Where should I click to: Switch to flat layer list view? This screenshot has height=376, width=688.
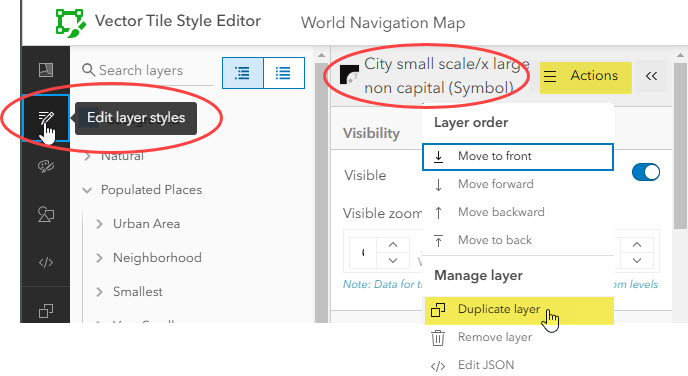(x=284, y=73)
